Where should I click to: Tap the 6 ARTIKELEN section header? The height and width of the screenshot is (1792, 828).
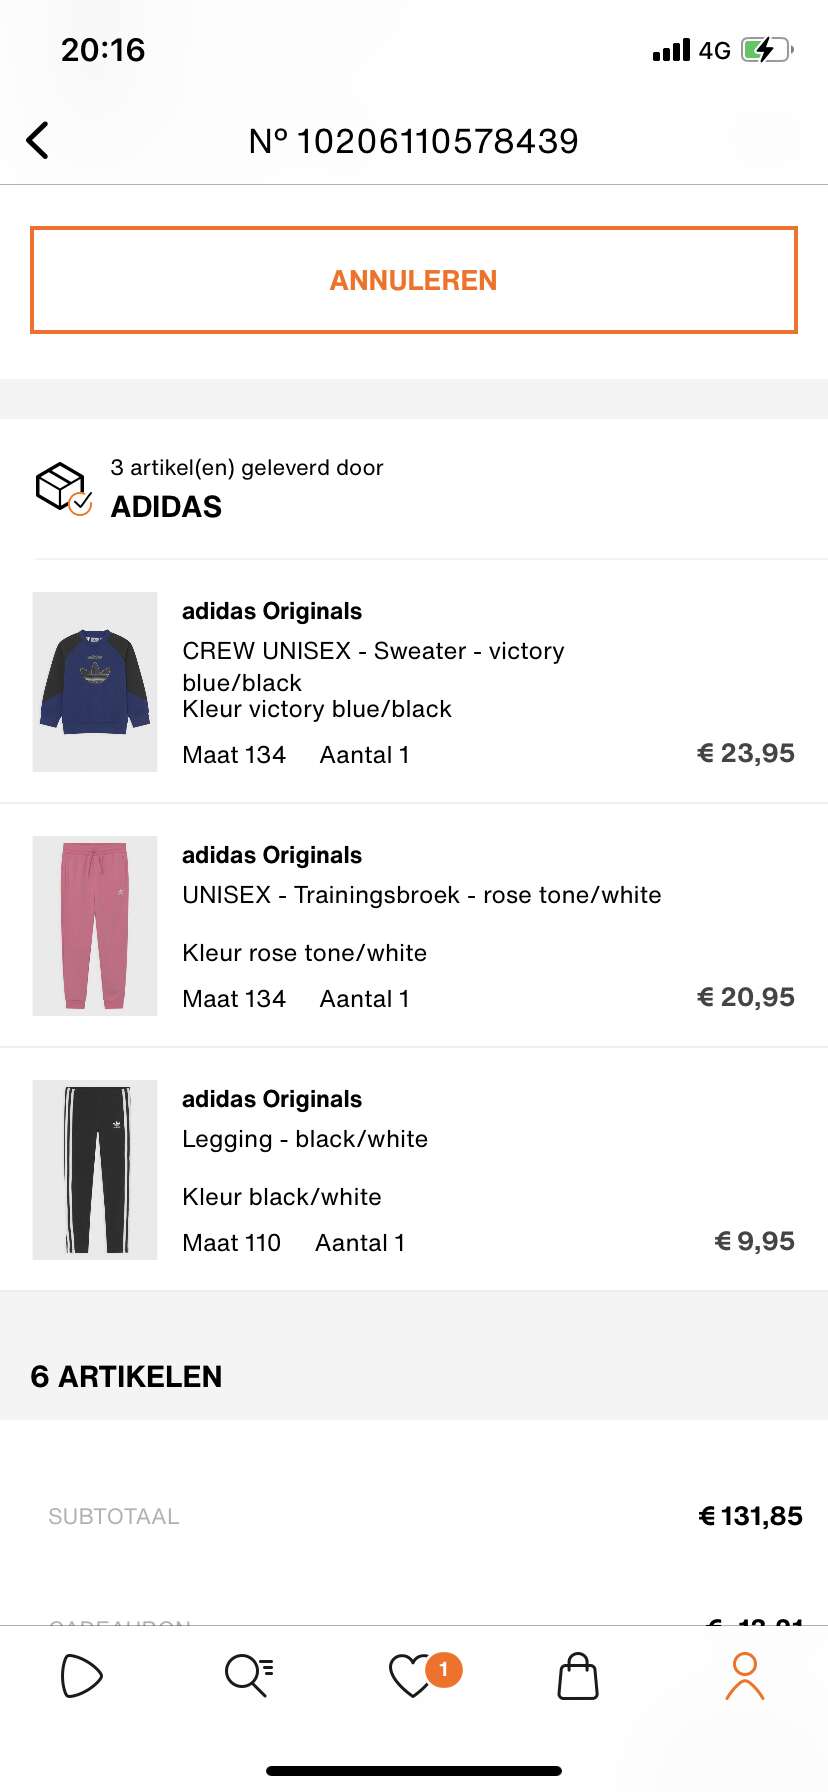[x=126, y=1377]
